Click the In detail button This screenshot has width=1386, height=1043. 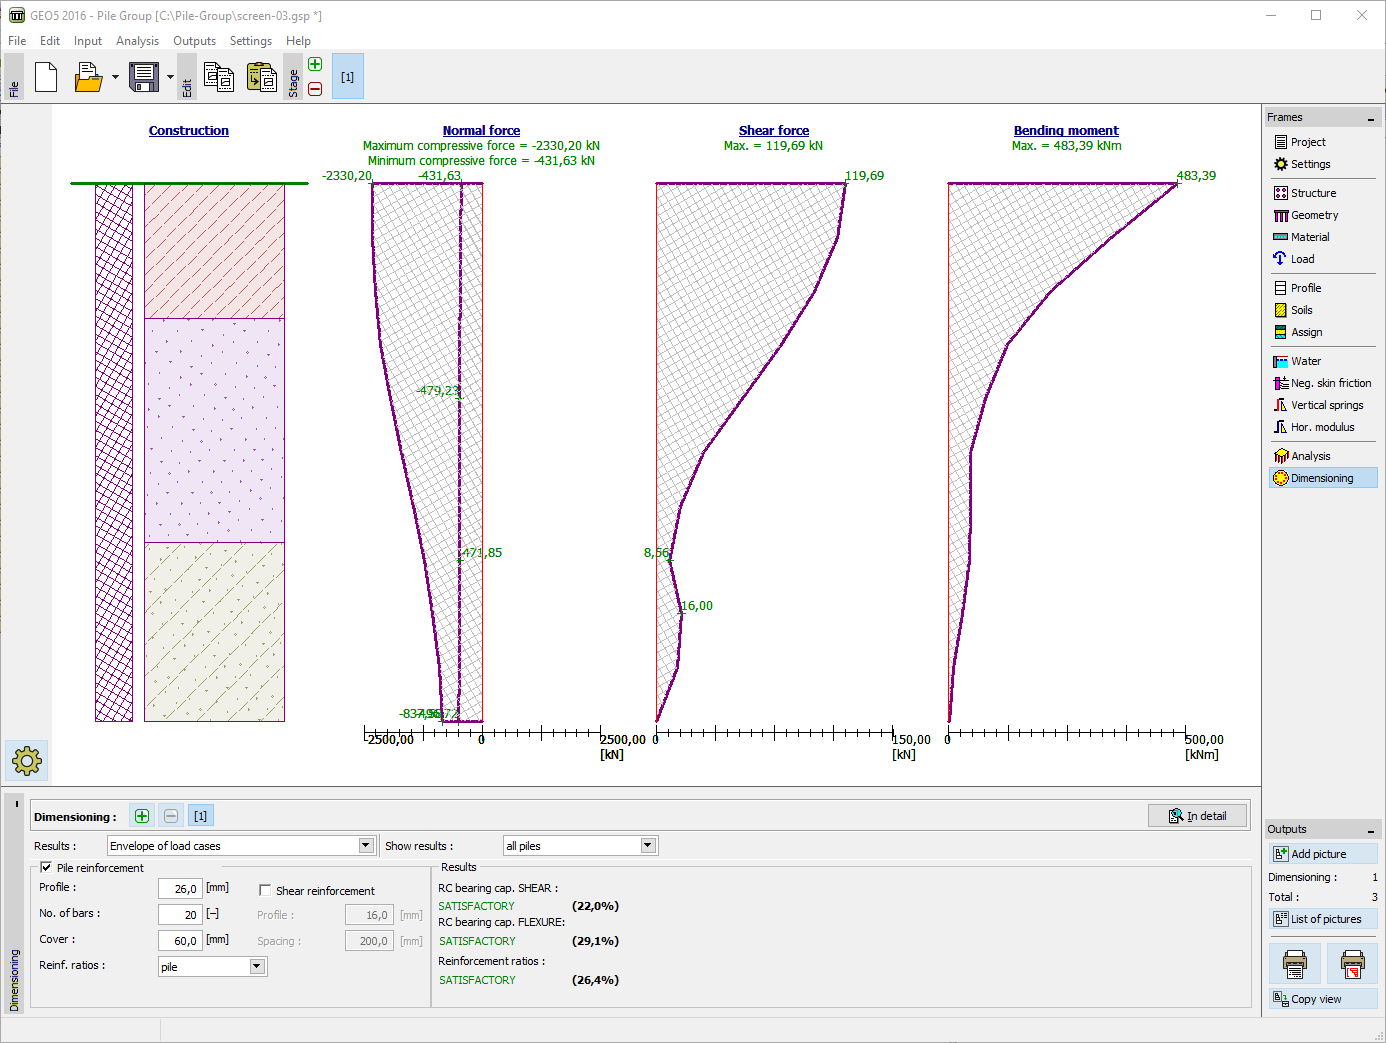click(1197, 815)
